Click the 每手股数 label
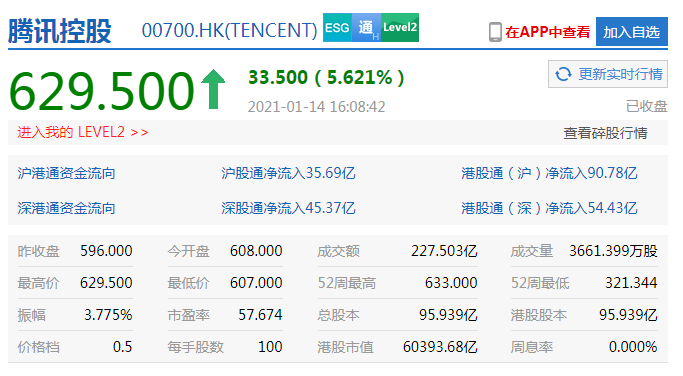The height and width of the screenshot is (376, 683). point(196,347)
